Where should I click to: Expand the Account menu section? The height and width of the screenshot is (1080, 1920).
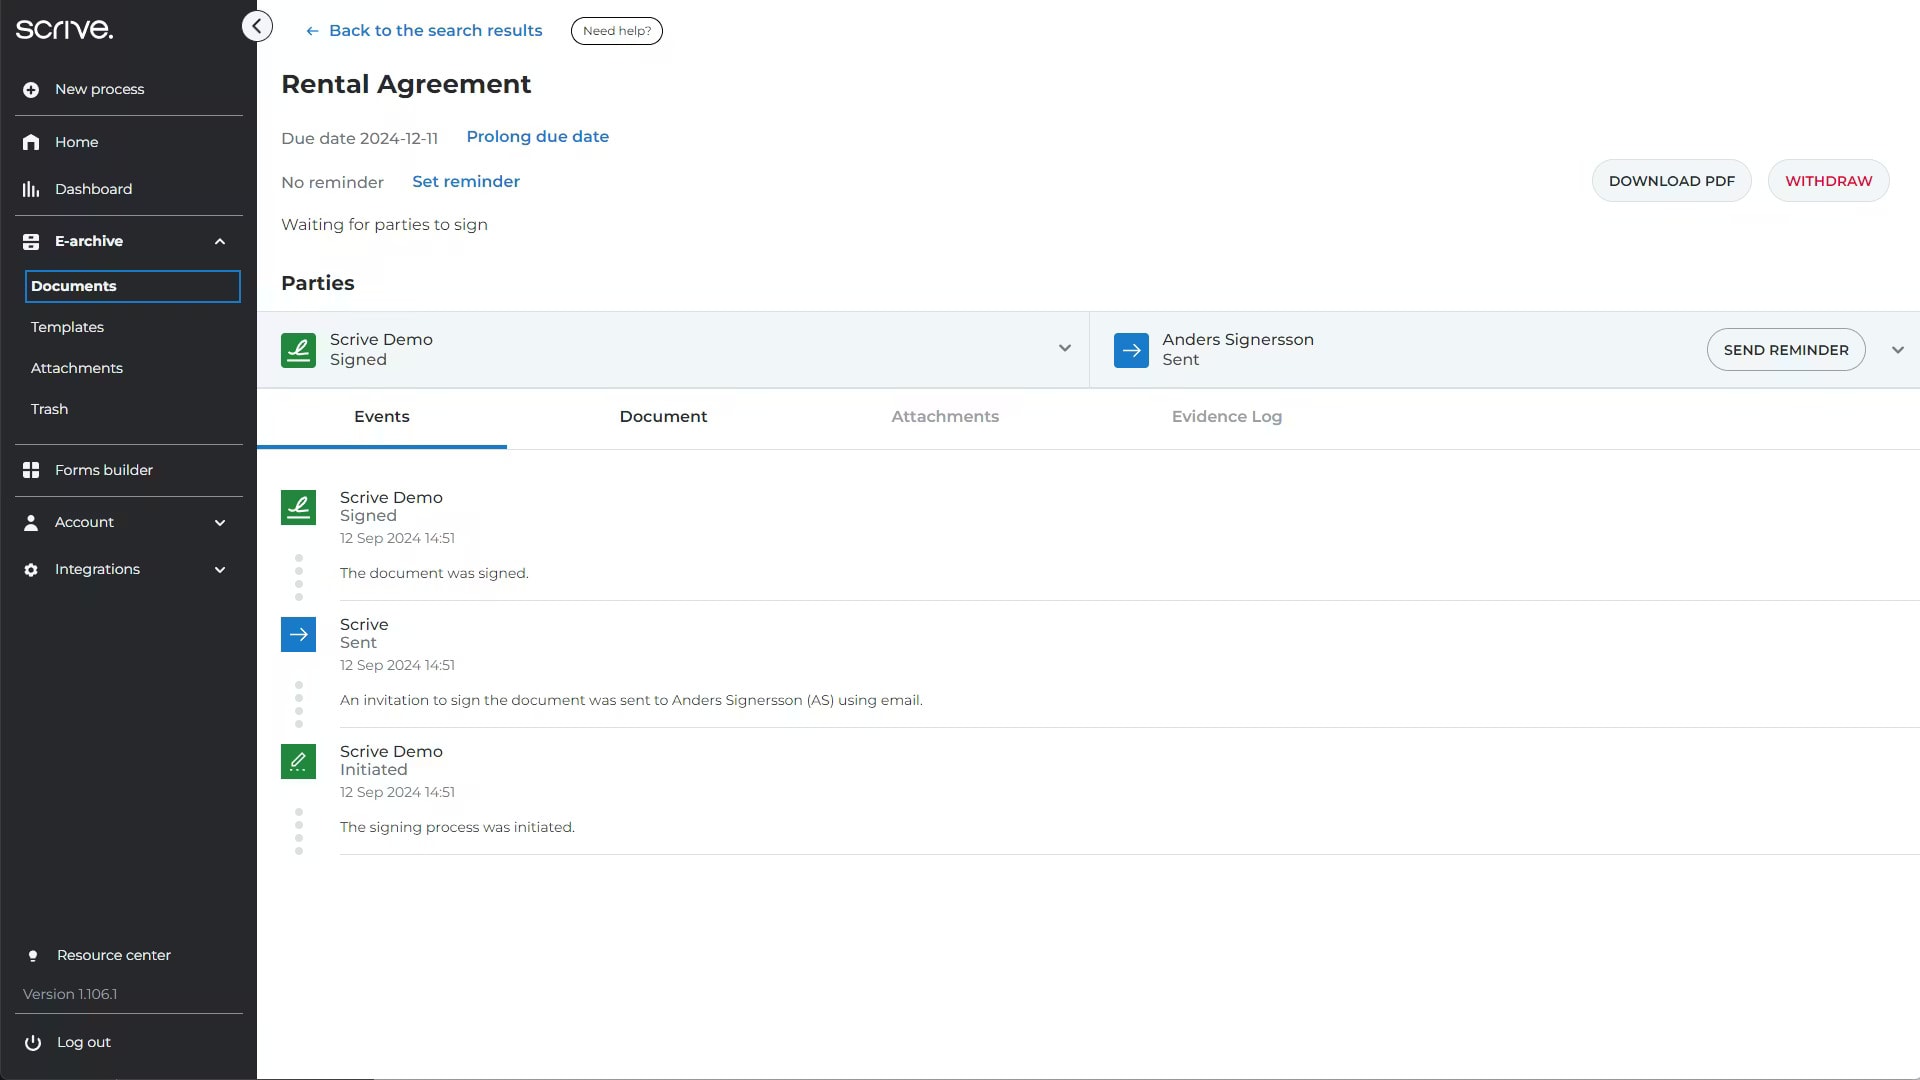(220, 523)
